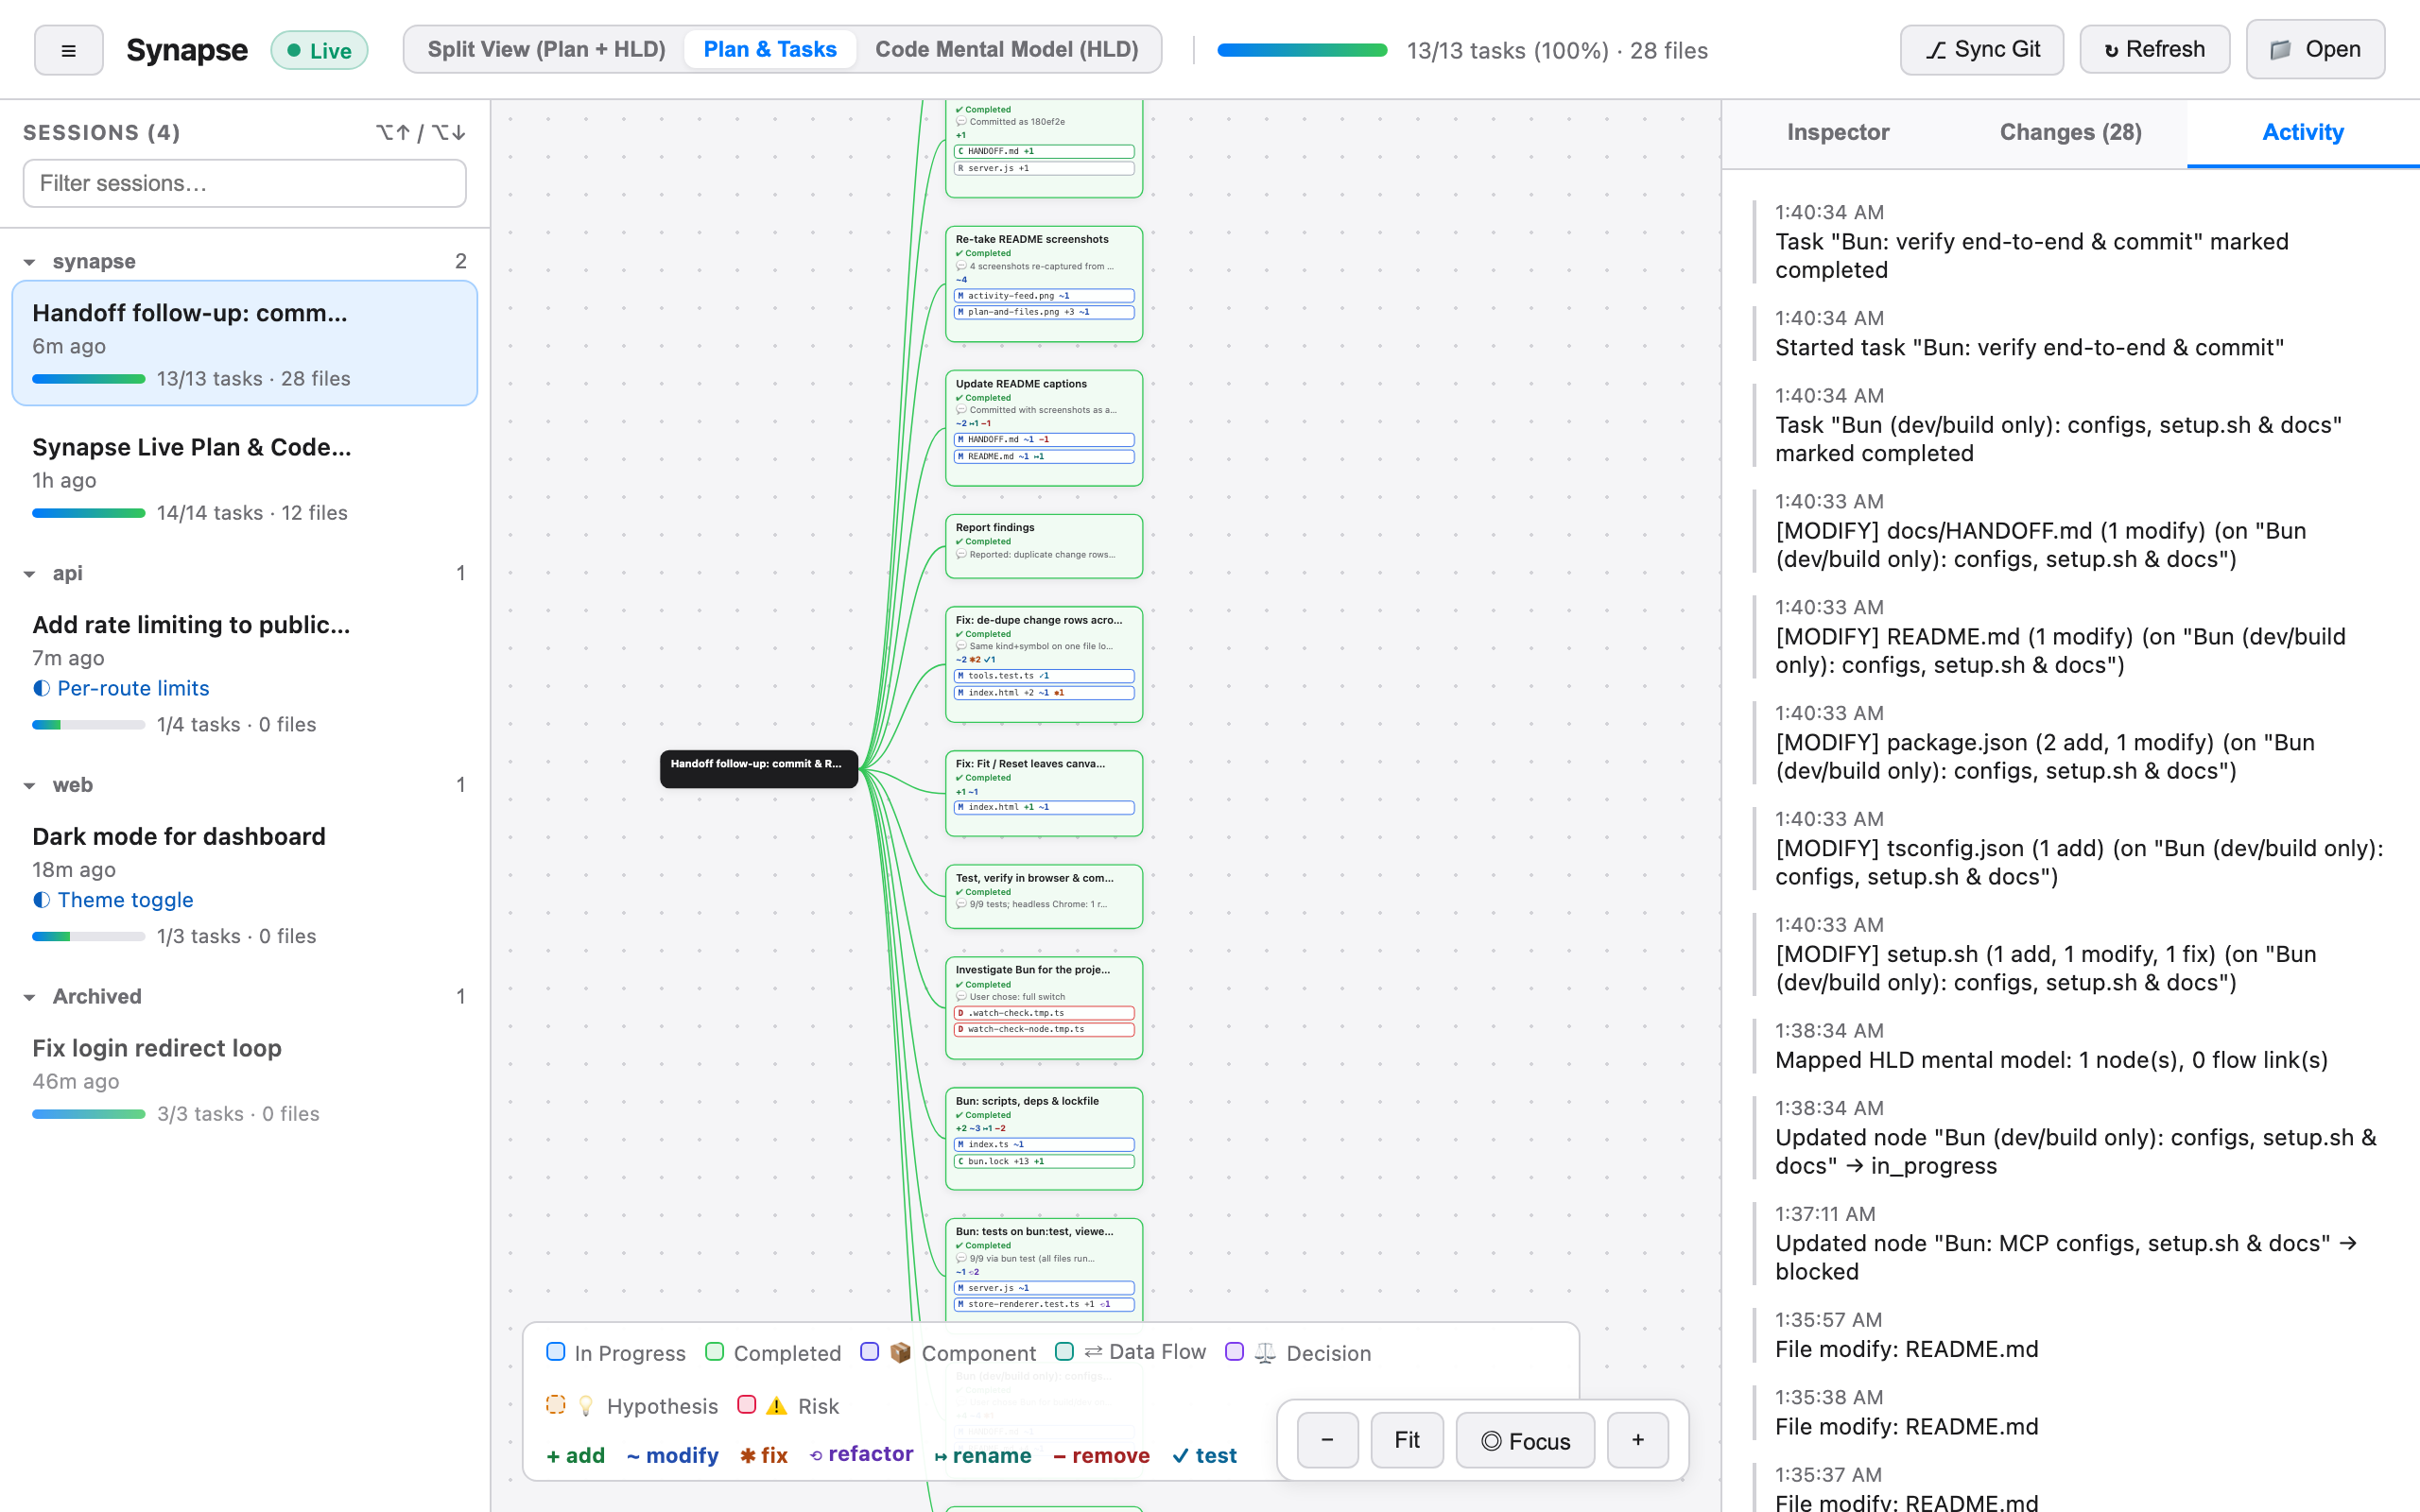The image size is (2420, 1512).
Task: Collapse the web session group
Action: click(30, 786)
